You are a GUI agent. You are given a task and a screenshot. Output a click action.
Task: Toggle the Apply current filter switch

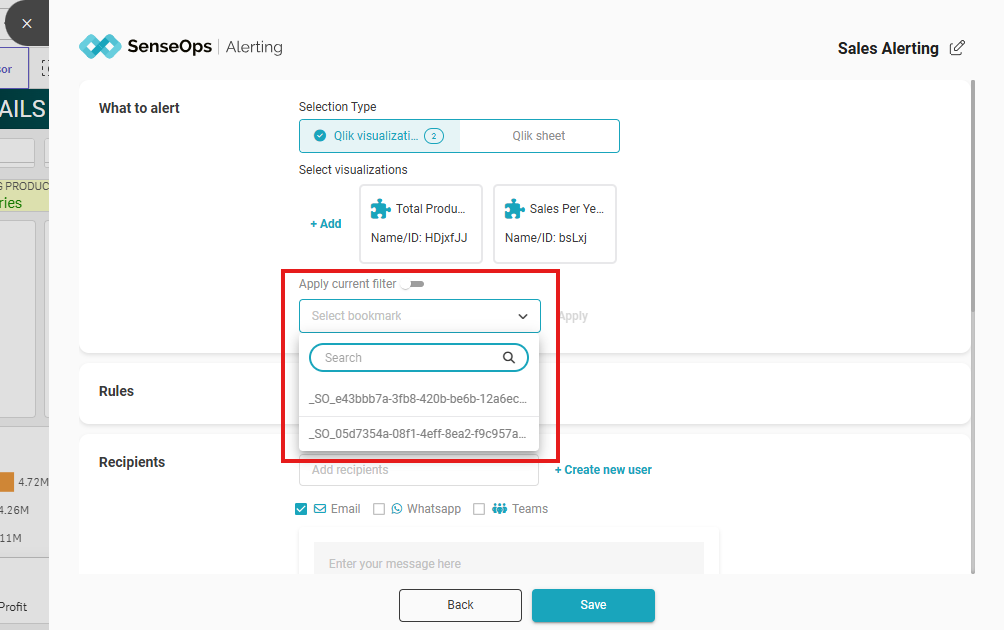coord(413,284)
